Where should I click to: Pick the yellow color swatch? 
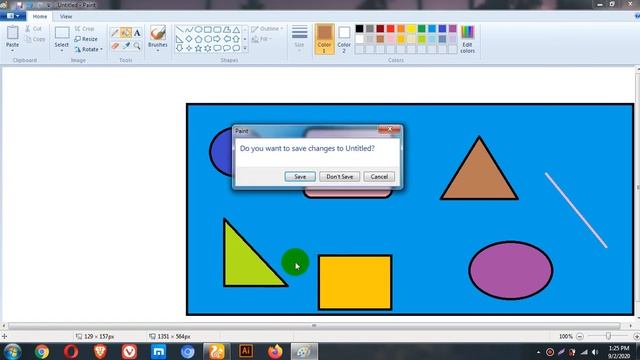(411, 29)
